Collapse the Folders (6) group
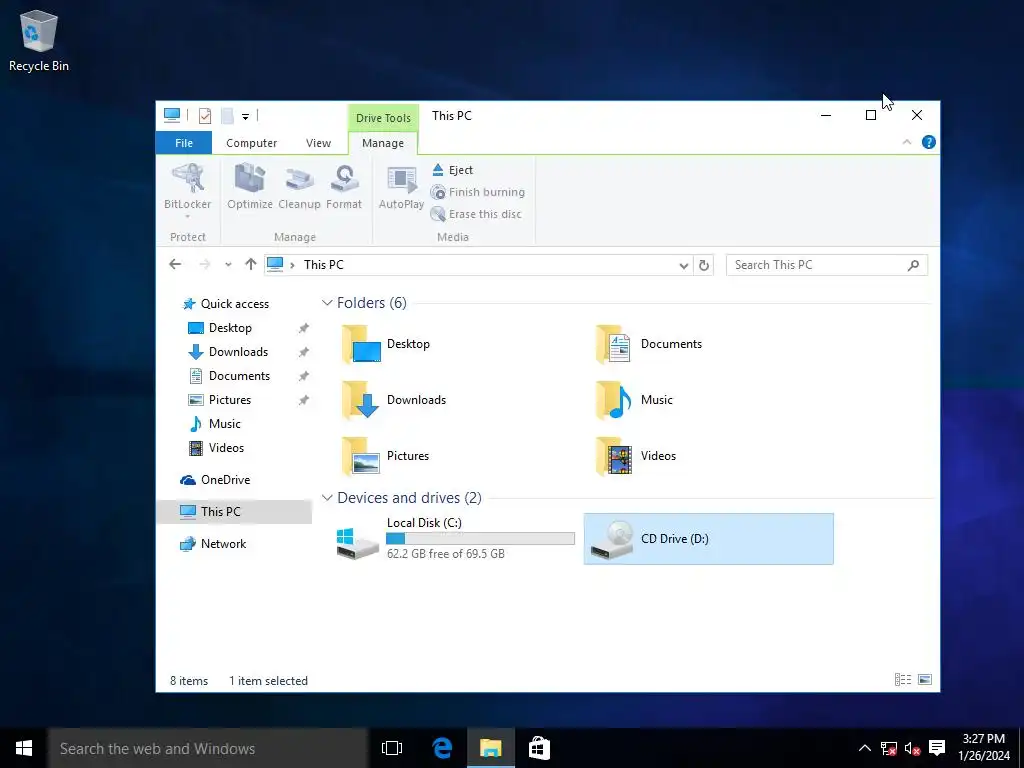 tap(327, 303)
